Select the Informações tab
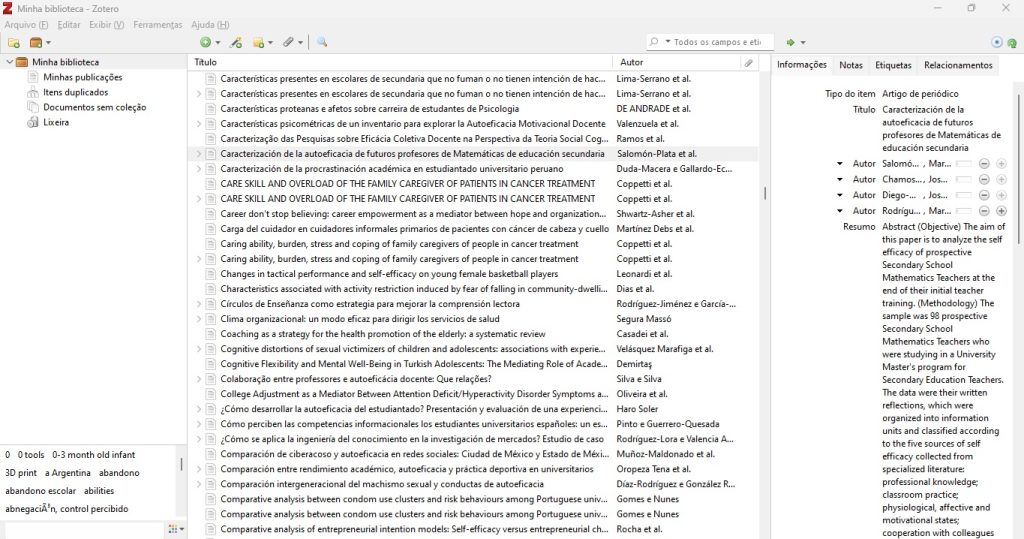This screenshot has width=1024, height=539. [x=801, y=65]
